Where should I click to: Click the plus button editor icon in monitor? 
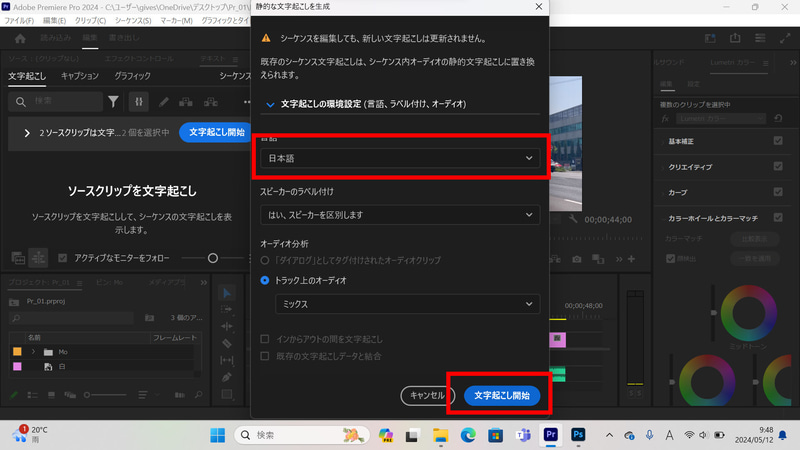point(632,259)
